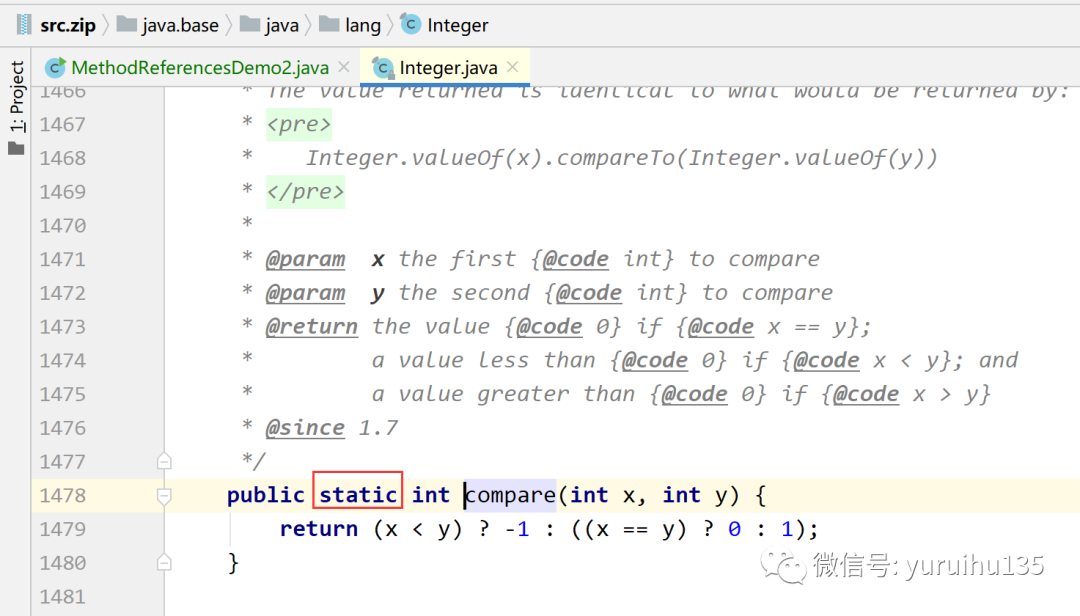
Task: Click the 'return' keyword on line 1479
Action: 319,528
